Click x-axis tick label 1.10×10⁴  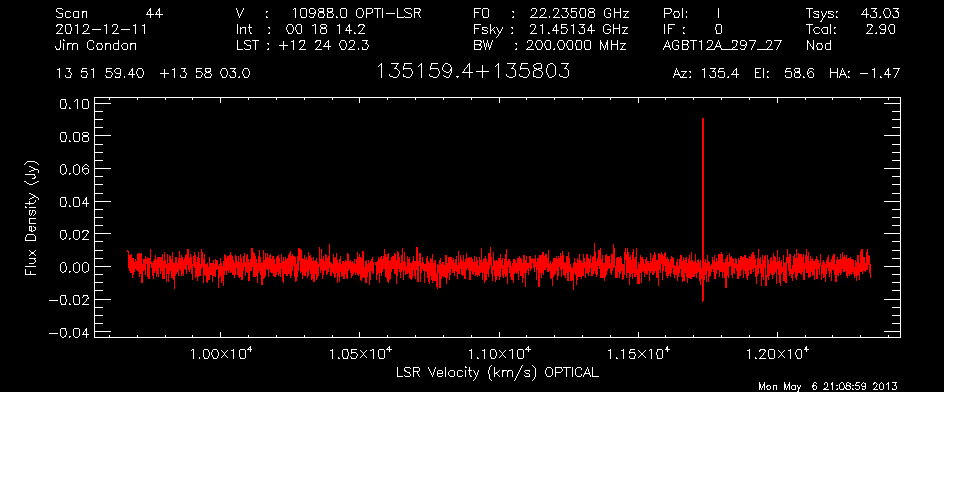(x=499, y=354)
